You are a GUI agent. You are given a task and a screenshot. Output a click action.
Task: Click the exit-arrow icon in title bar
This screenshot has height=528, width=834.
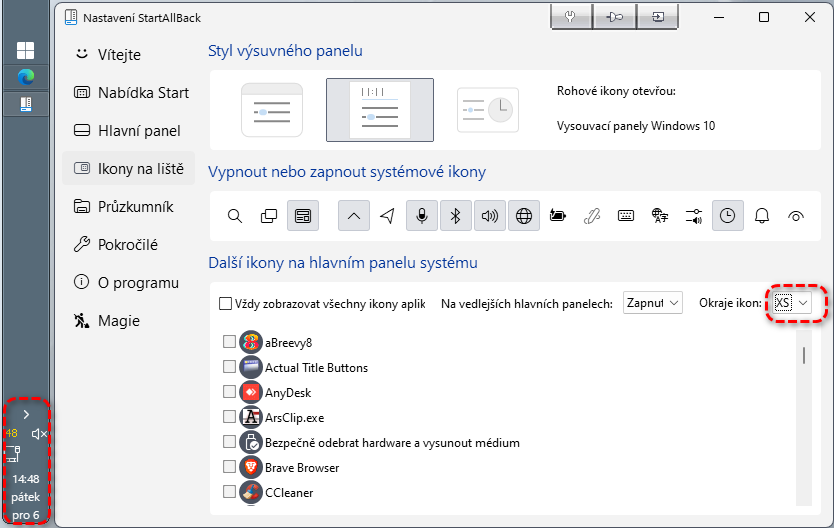[x=658, y=17]
